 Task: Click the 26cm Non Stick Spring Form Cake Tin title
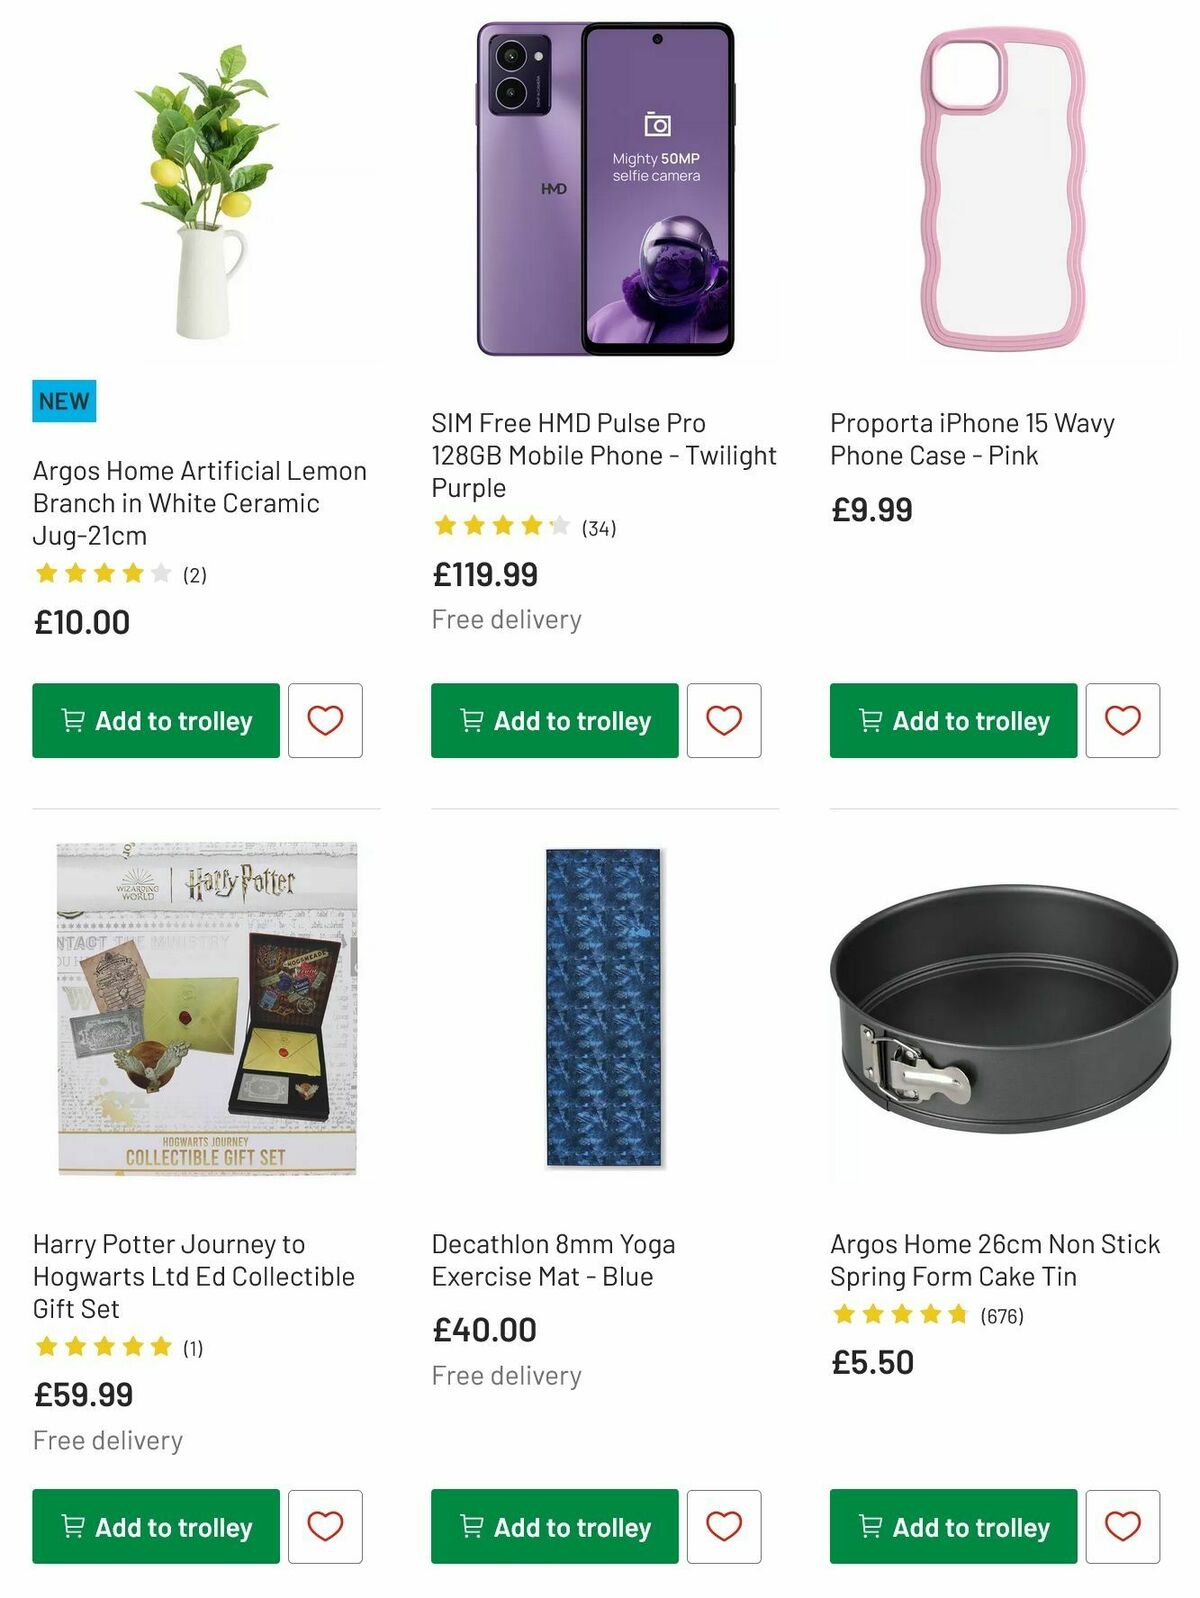[x=994, y=1260]
